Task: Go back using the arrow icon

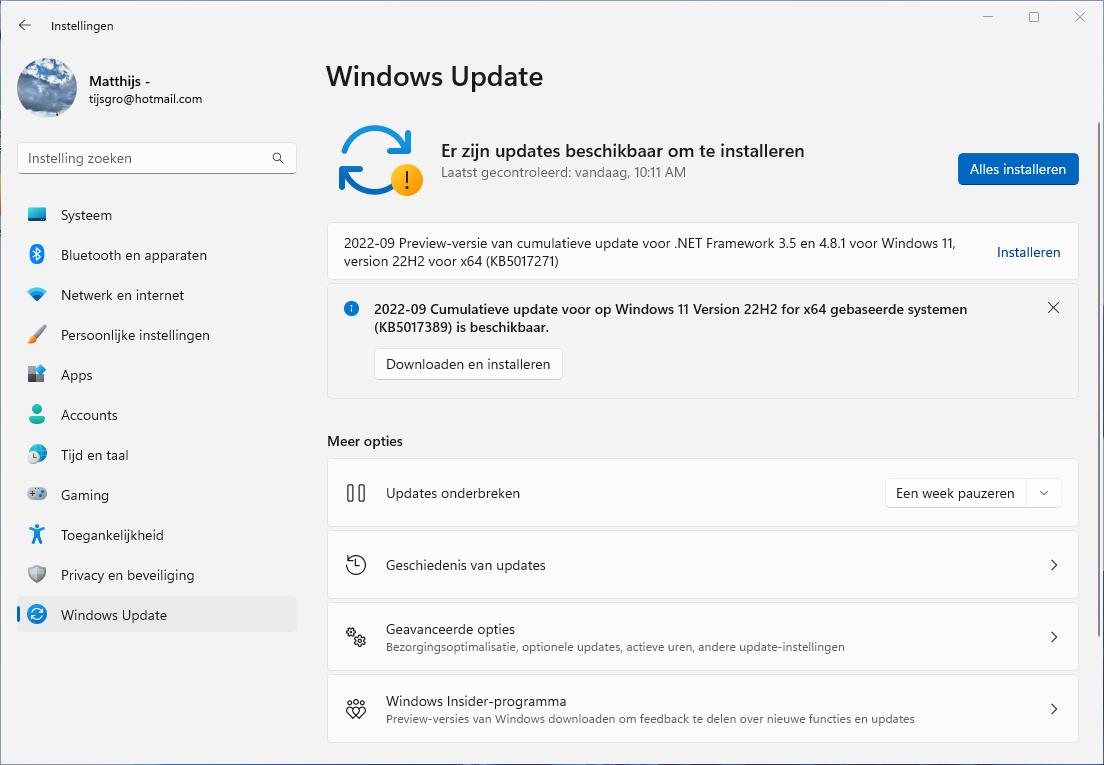Action: point(25,26)
